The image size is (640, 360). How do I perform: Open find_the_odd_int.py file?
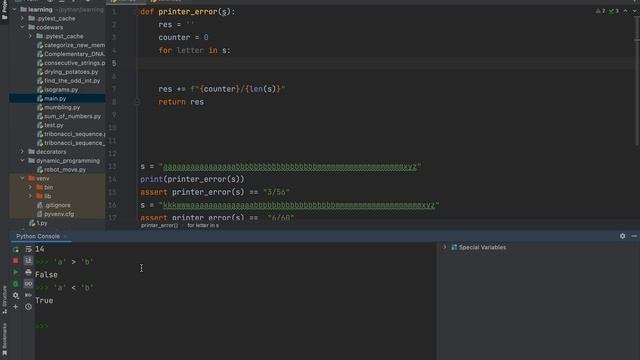[x=69, y=81]
